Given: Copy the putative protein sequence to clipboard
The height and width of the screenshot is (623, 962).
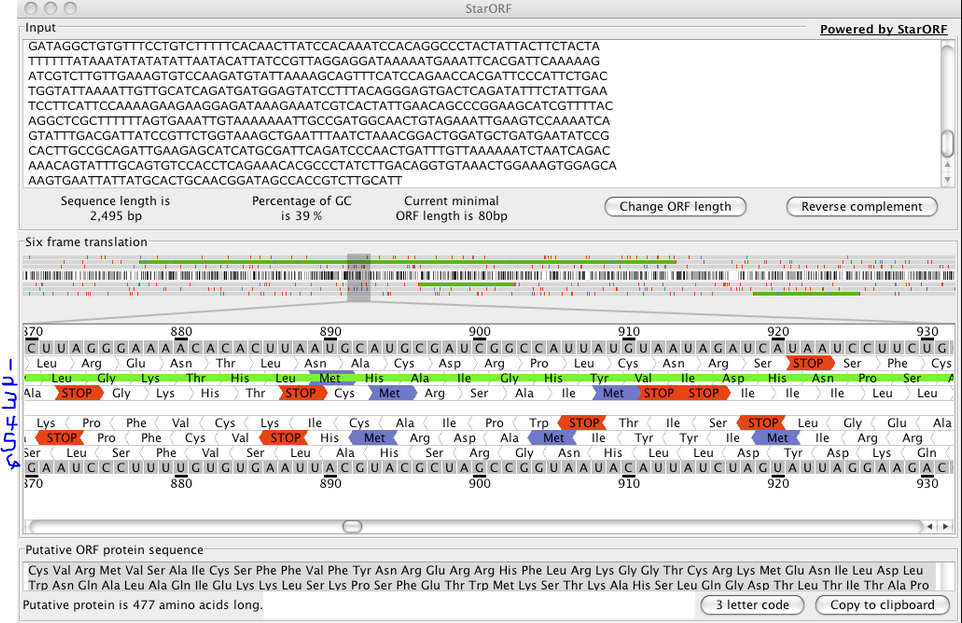Looking at the screenshot, I should pos(882,605).
